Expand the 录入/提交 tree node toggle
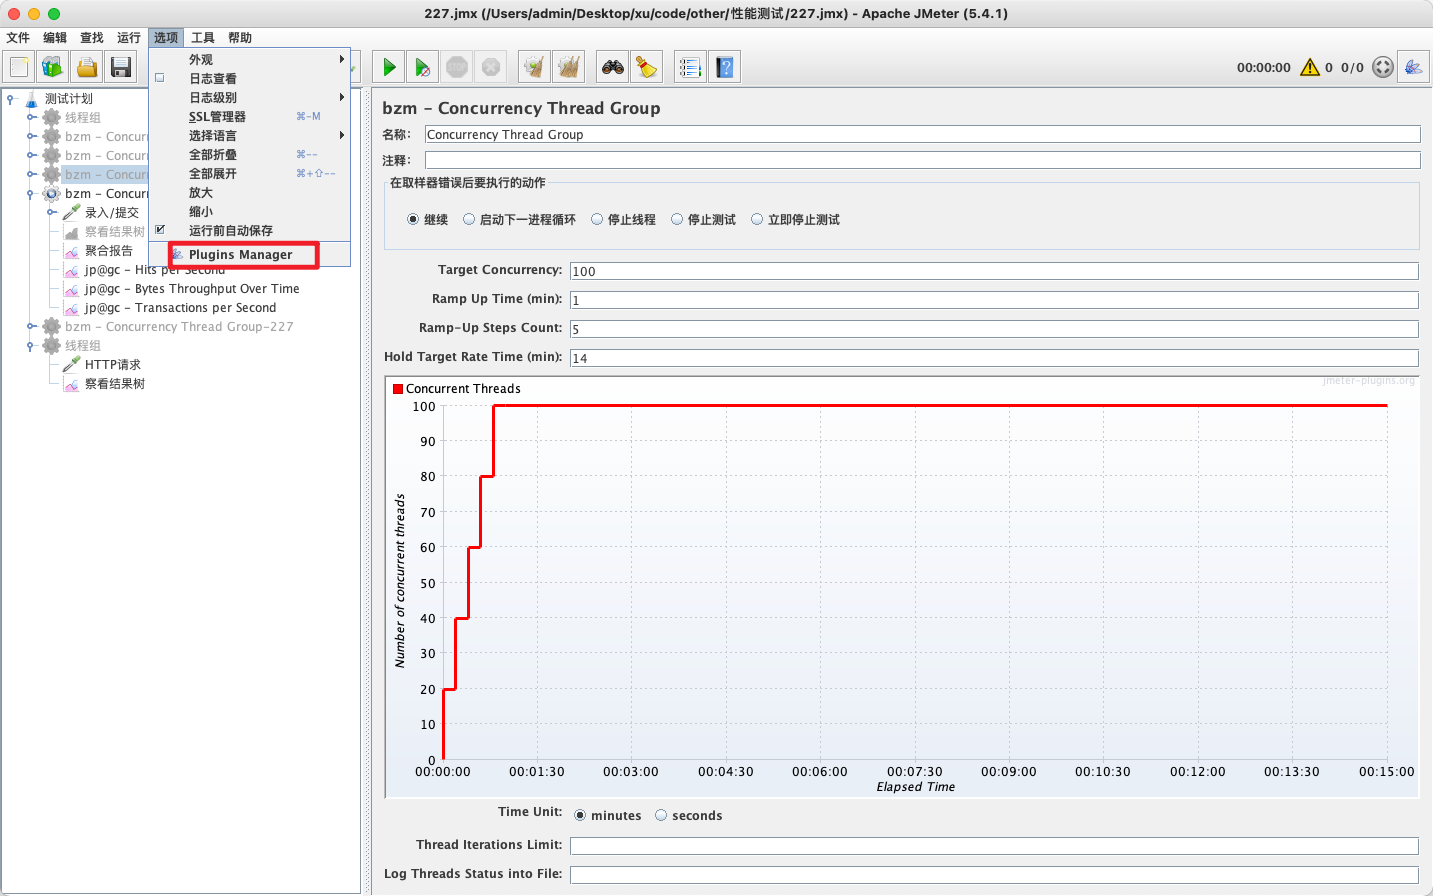The width and height of the screenshot is (1433, 896). click(x=51, y=212)
